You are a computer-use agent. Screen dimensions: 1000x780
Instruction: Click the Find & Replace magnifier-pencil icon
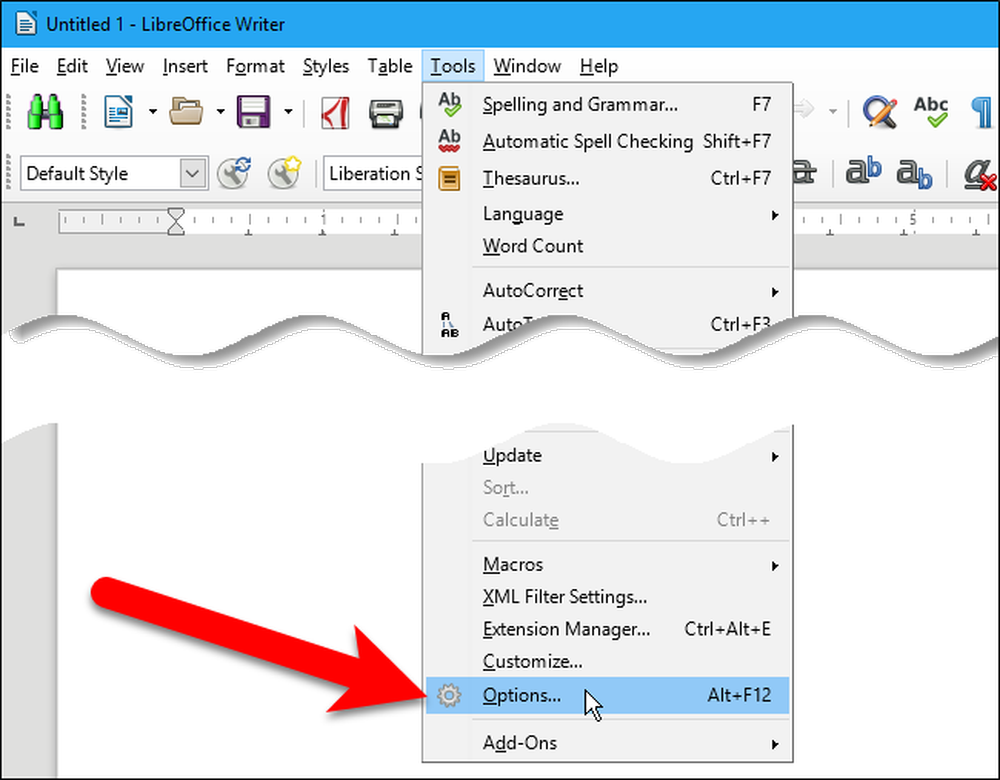tap(880, 112)
